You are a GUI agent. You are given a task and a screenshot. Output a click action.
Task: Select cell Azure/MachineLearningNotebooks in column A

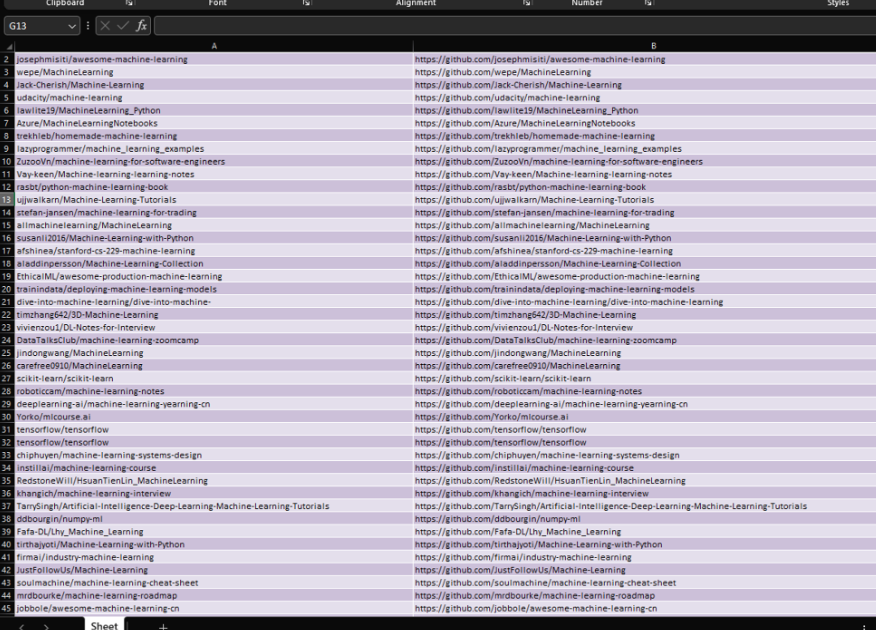point(214,123)
